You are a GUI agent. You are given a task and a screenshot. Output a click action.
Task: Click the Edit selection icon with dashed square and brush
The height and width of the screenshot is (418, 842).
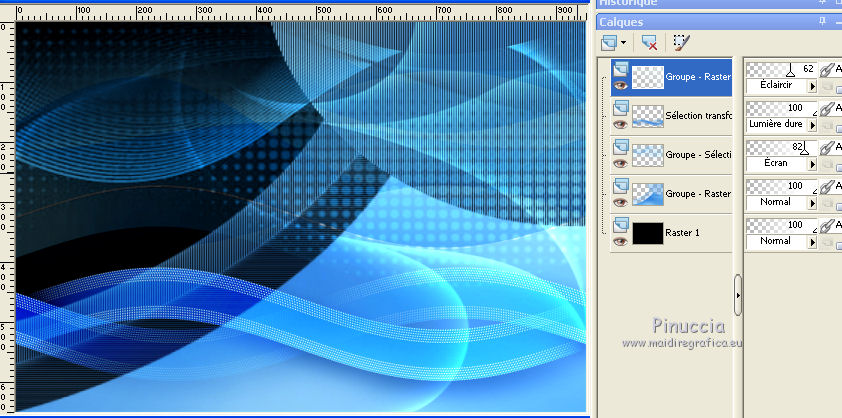(681, 42)
